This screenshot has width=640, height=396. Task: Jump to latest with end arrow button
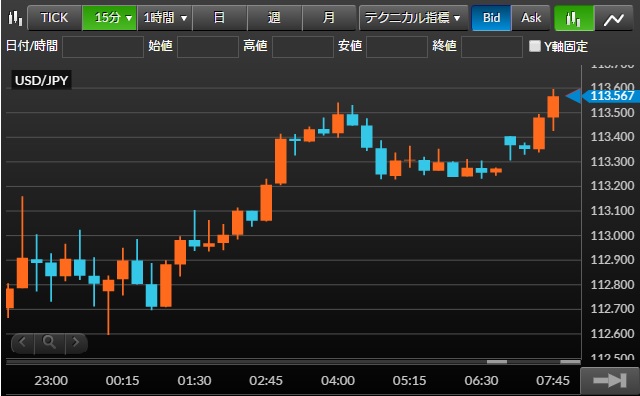(610, 380)
